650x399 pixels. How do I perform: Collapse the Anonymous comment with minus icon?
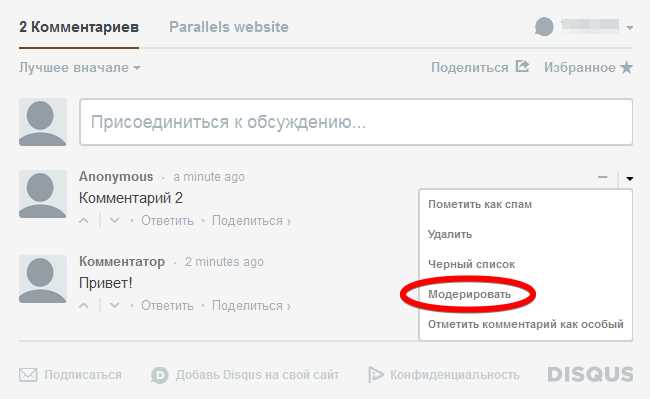click(603, 177)
